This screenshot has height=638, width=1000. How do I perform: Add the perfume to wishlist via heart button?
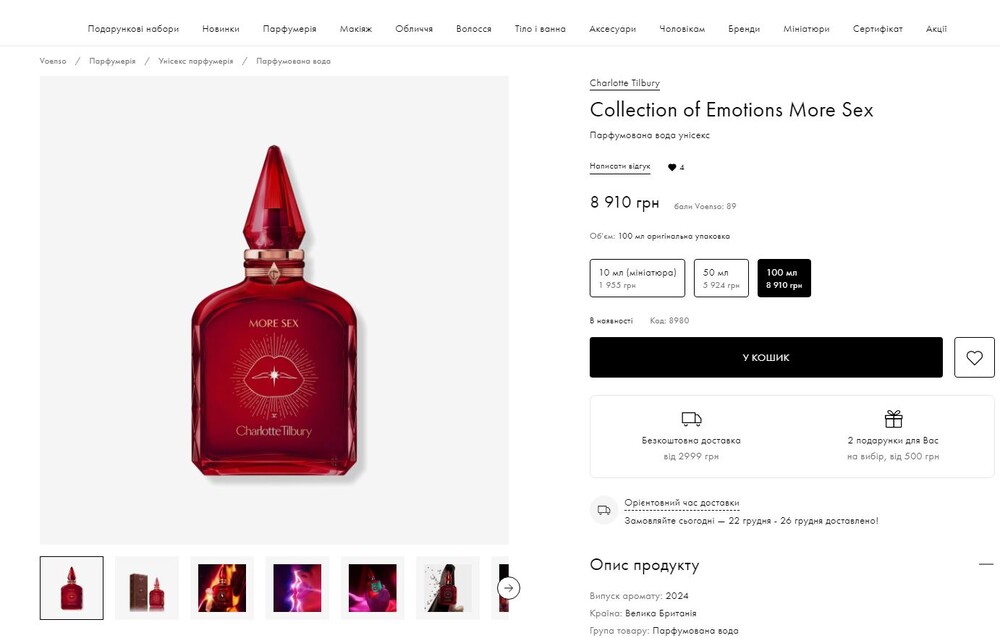click(x=974, y=357)
